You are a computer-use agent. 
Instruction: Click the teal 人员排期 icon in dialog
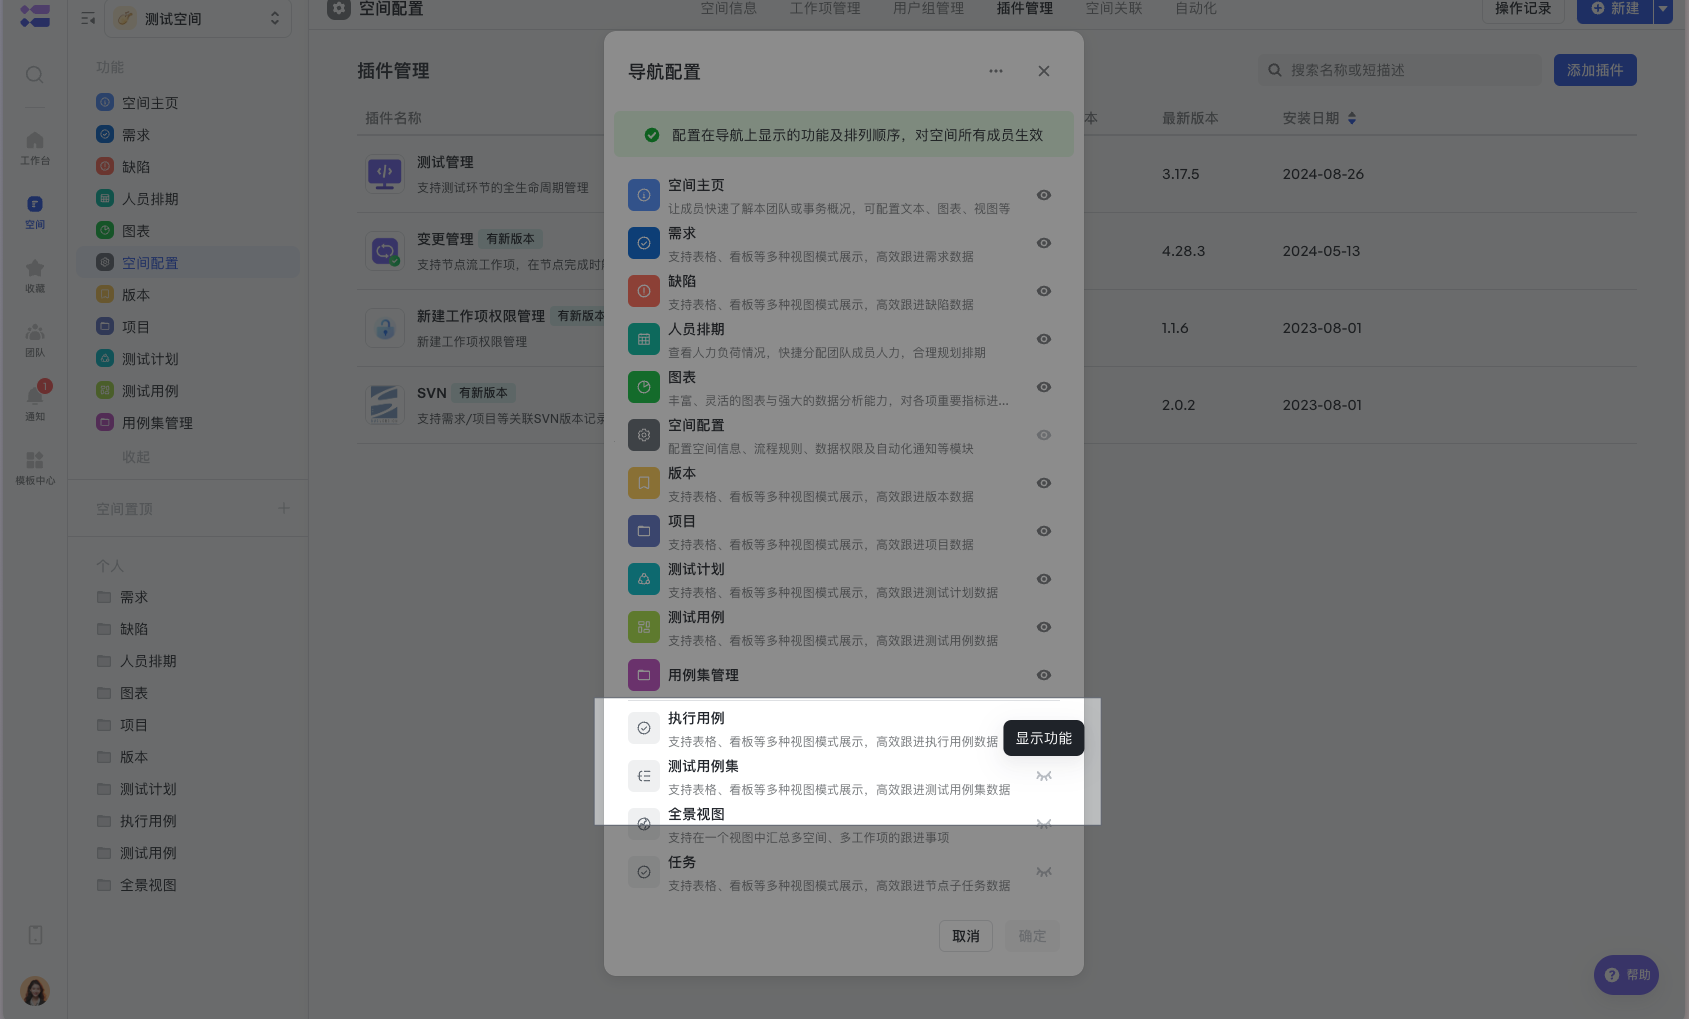pyautogui.click(x=643, y=339)
